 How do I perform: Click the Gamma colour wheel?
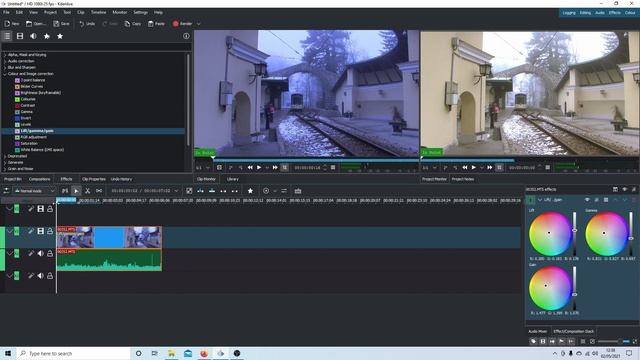click(x=606, y=233)
